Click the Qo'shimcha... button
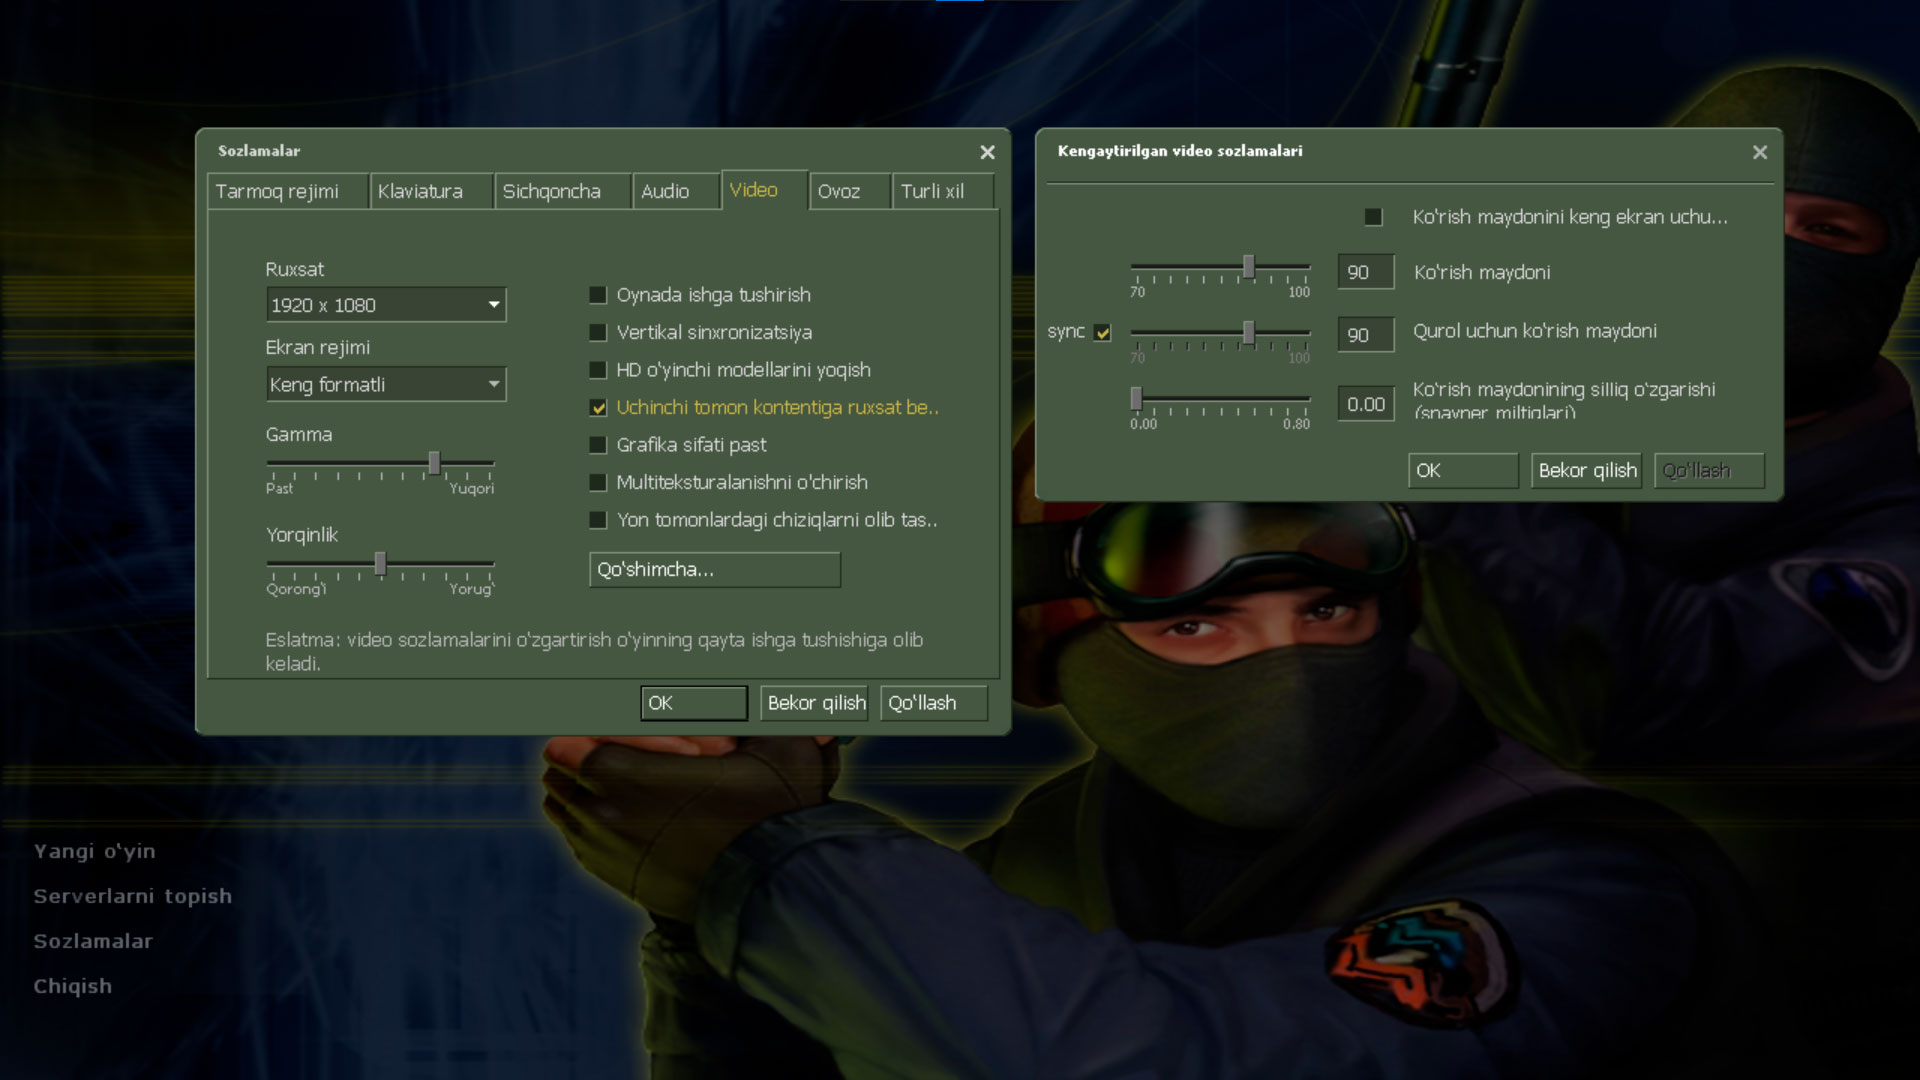 715,570
